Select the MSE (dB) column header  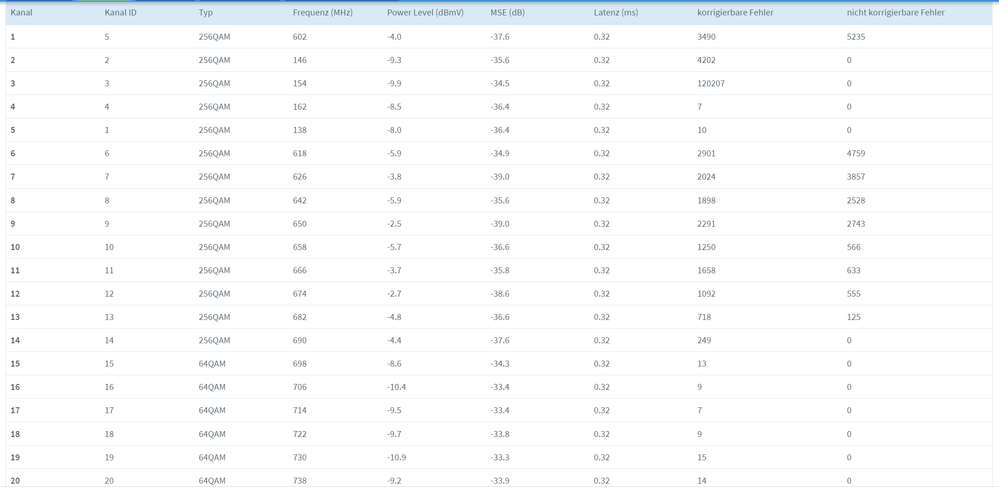point(507,13)
